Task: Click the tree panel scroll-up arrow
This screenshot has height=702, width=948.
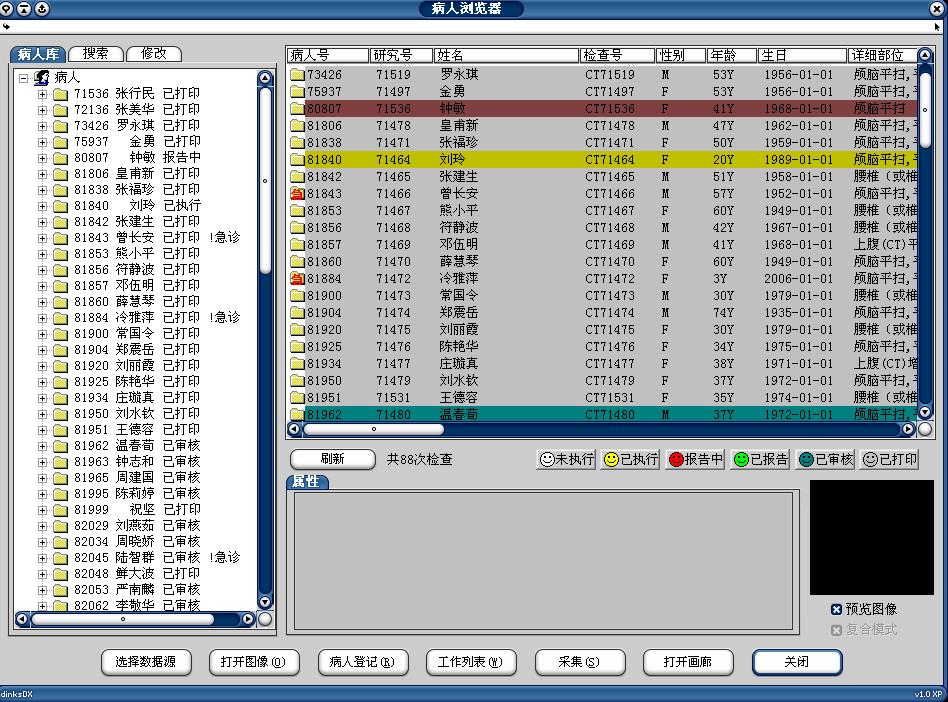Action: pyautogui.click(x=265, y=78)
